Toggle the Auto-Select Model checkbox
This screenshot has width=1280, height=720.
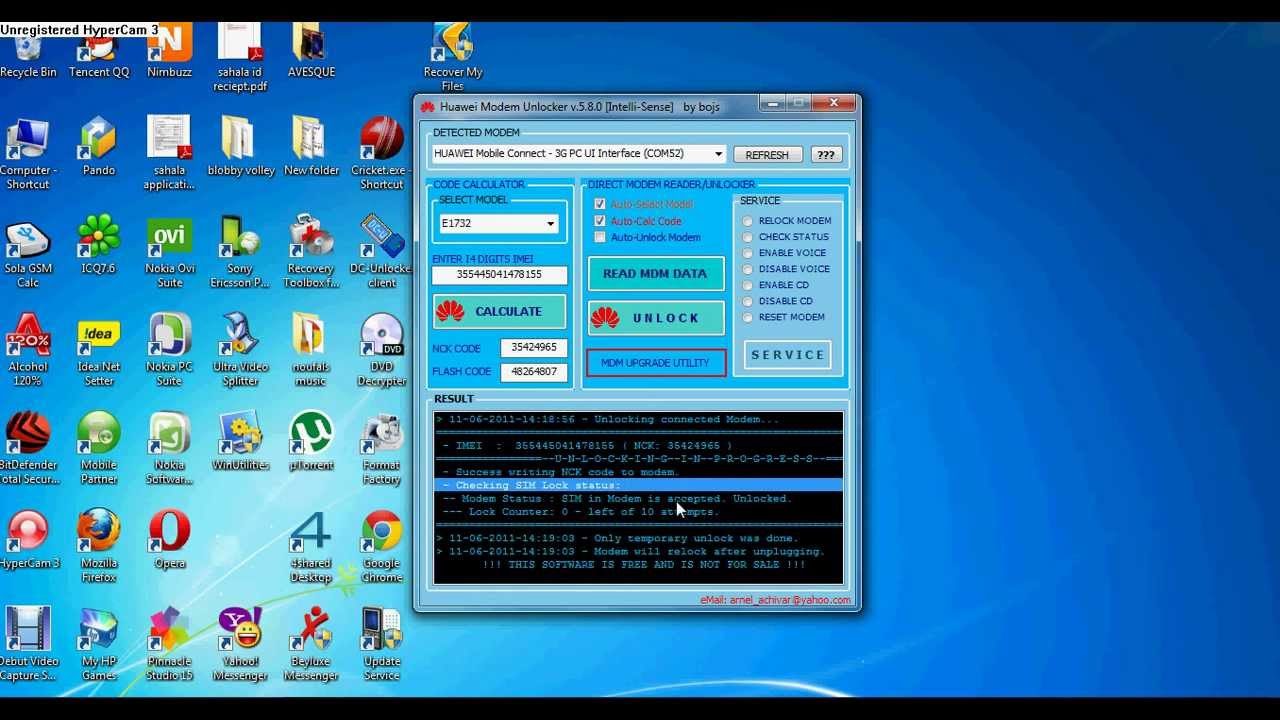[600, 204]
